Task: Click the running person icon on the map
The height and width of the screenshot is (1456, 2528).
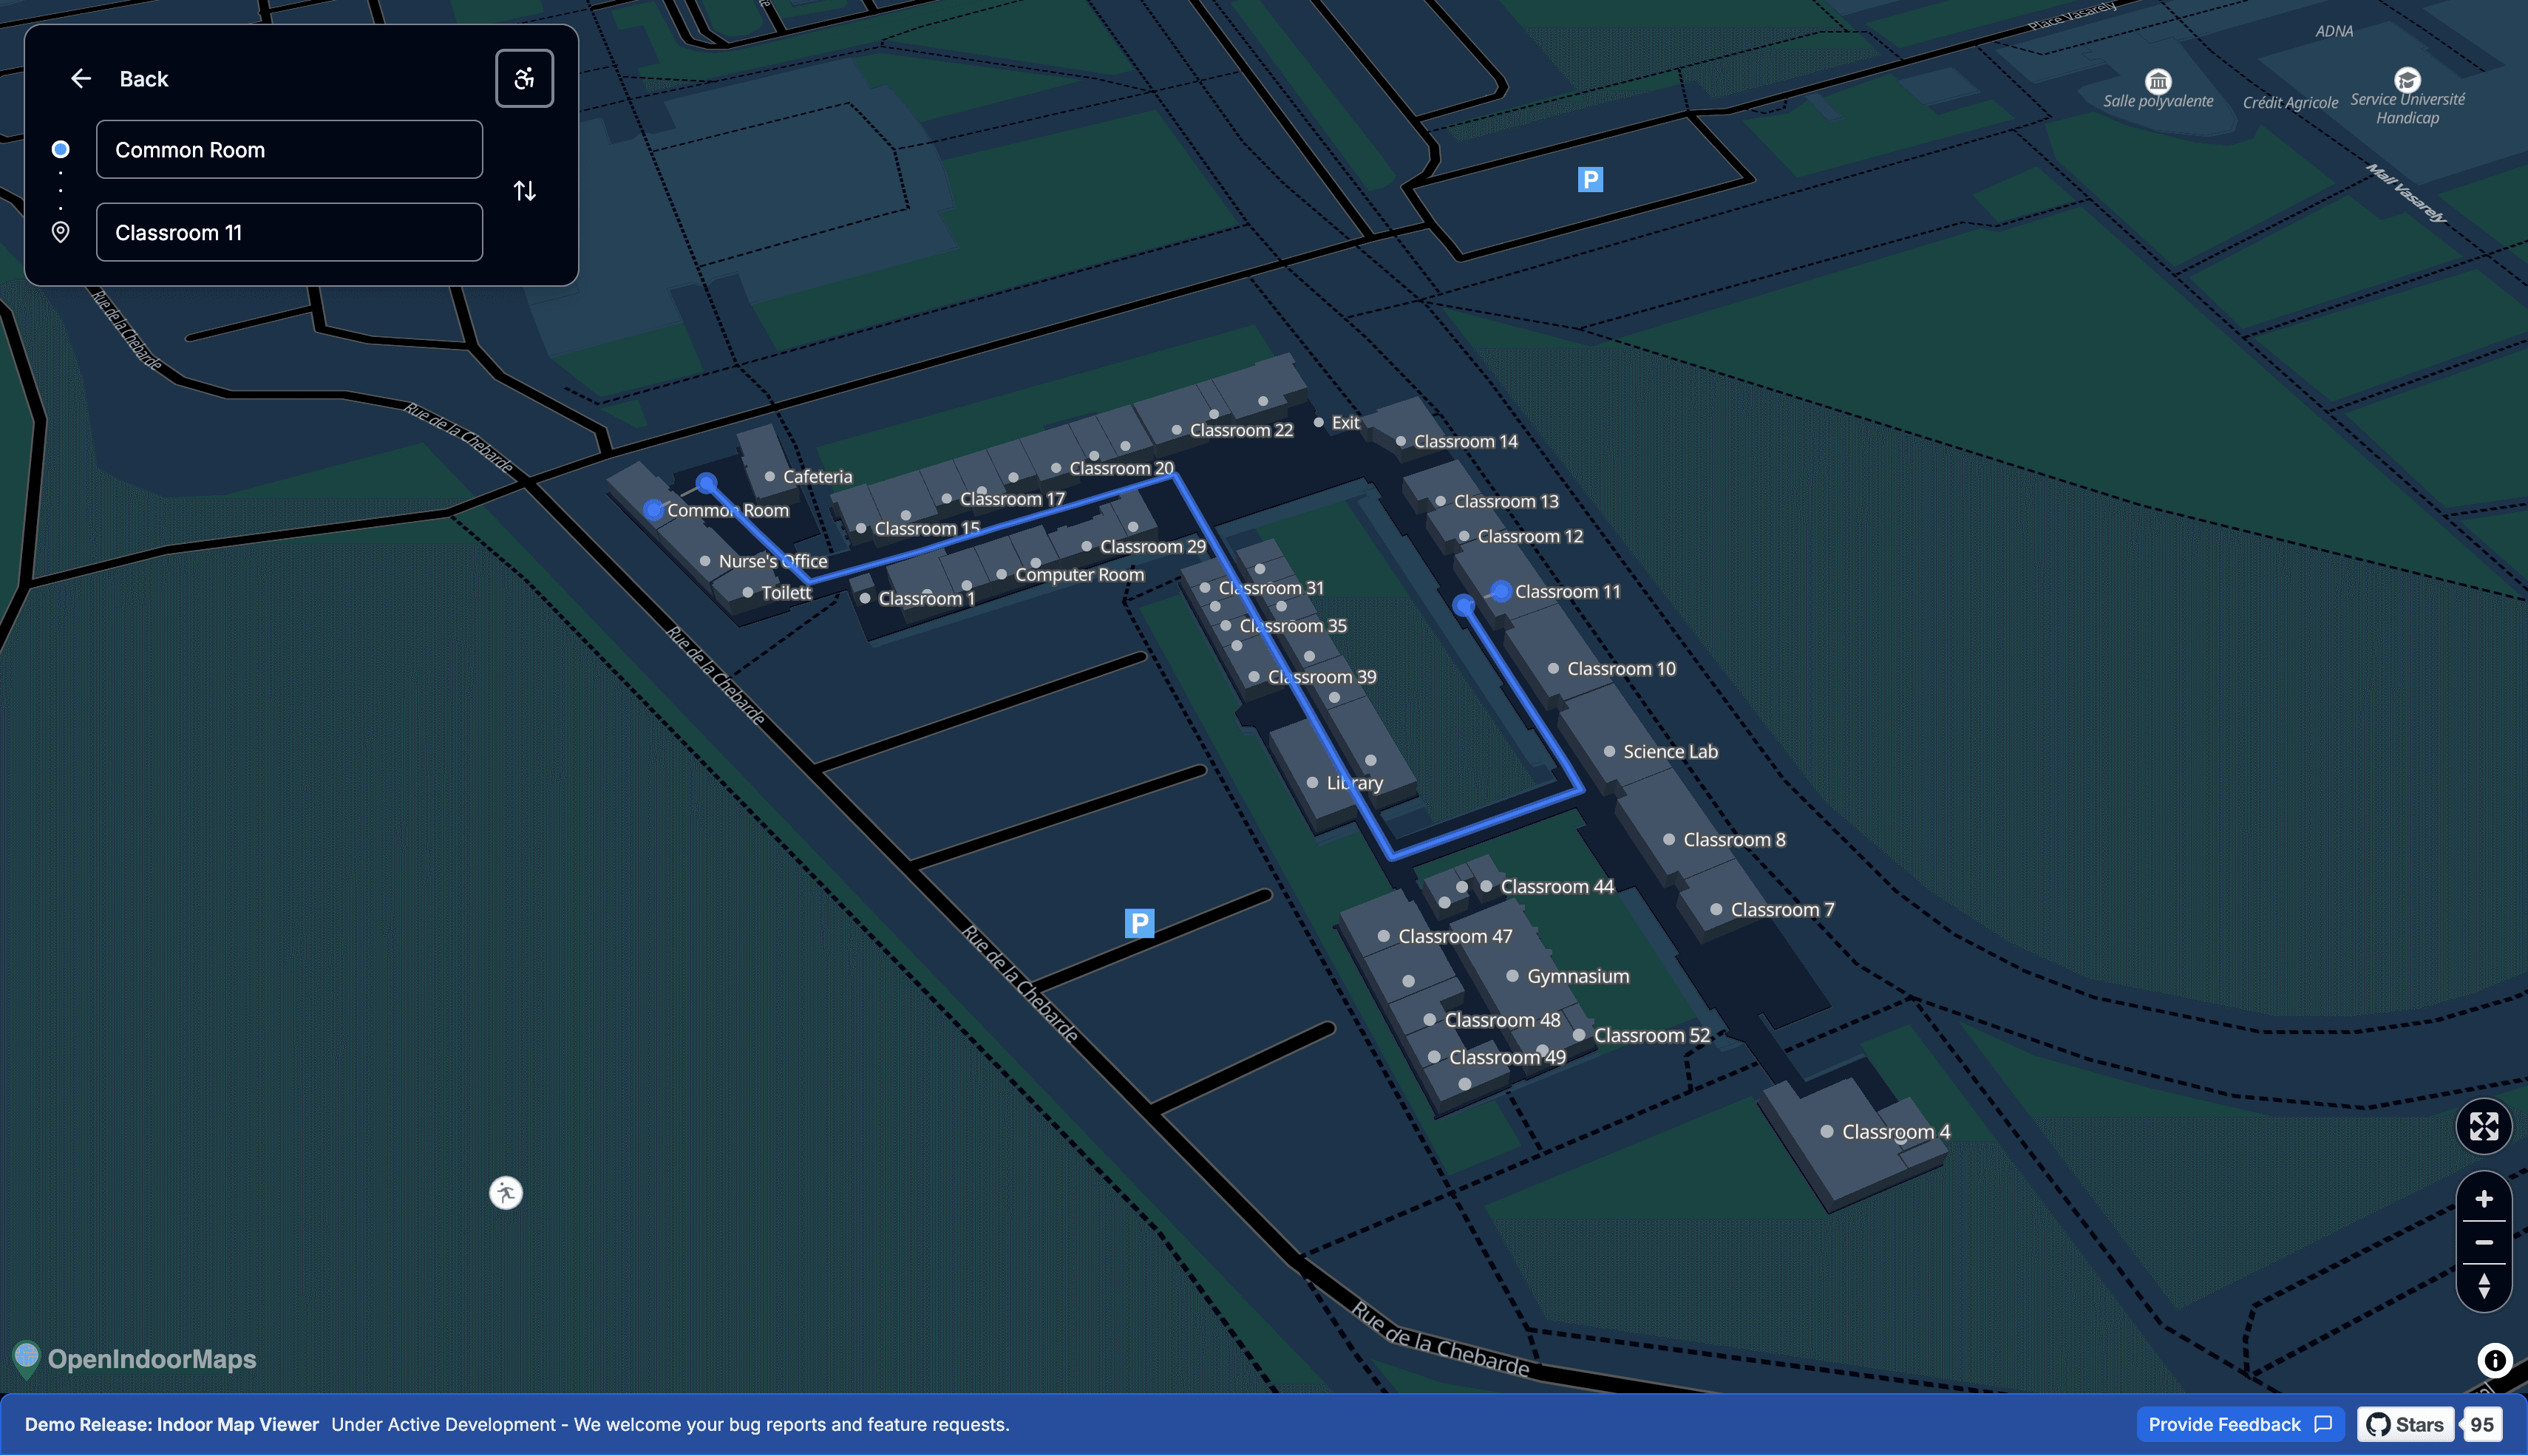Action: tap(507, 1192)
